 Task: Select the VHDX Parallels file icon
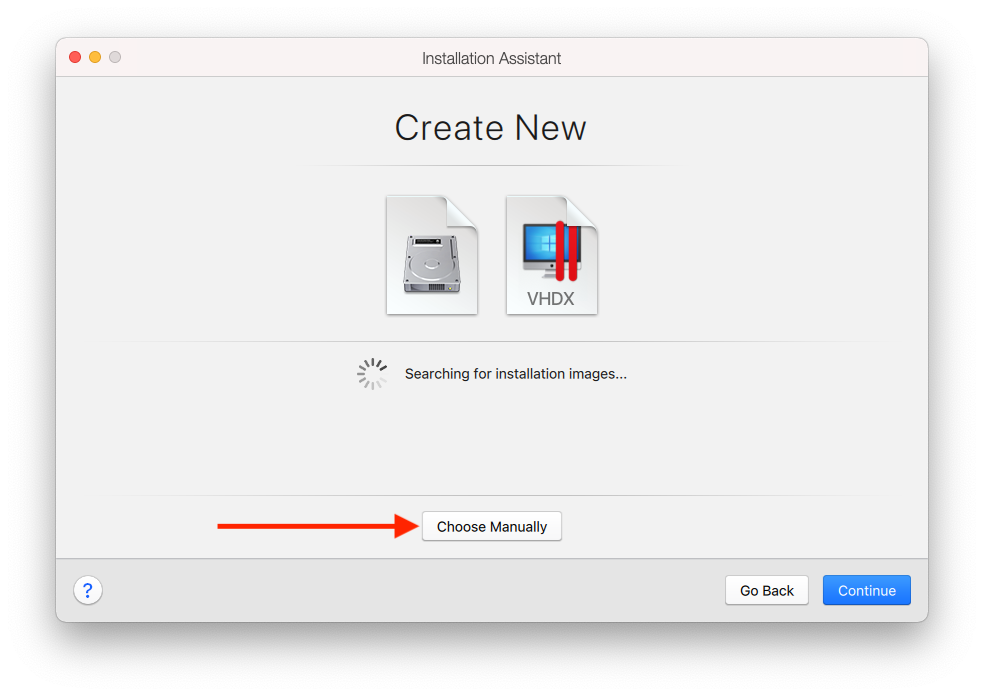pos(551,256)
